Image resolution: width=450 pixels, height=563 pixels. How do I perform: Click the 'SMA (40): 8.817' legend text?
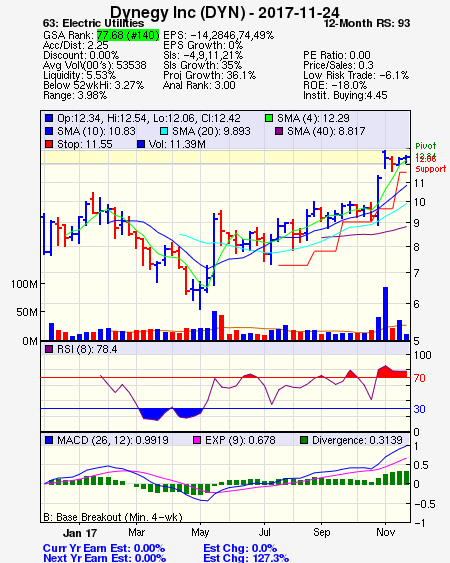tap(326, 131)
